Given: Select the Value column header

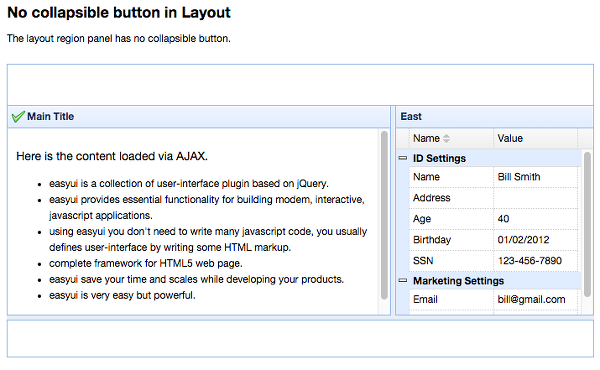Looking at the screenshot, I should [x=535, y=139].
